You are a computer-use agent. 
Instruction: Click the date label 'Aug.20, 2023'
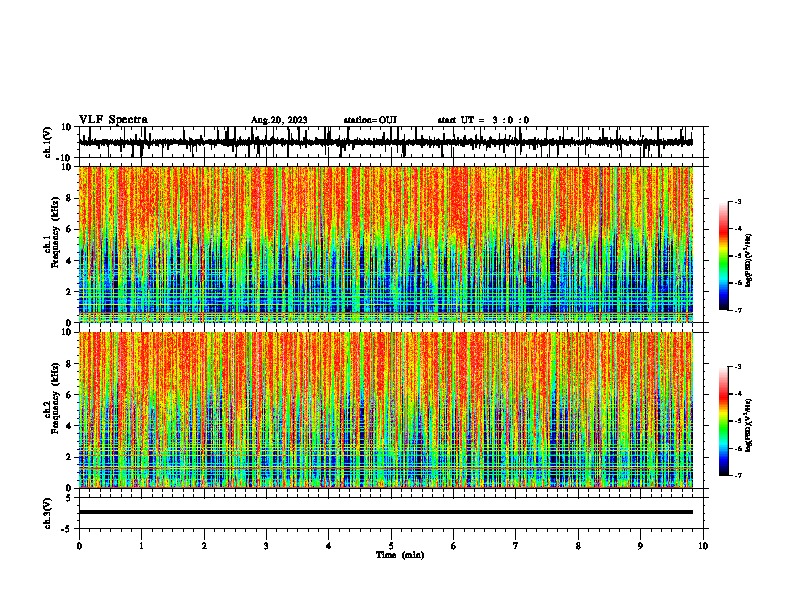(279, 120)
